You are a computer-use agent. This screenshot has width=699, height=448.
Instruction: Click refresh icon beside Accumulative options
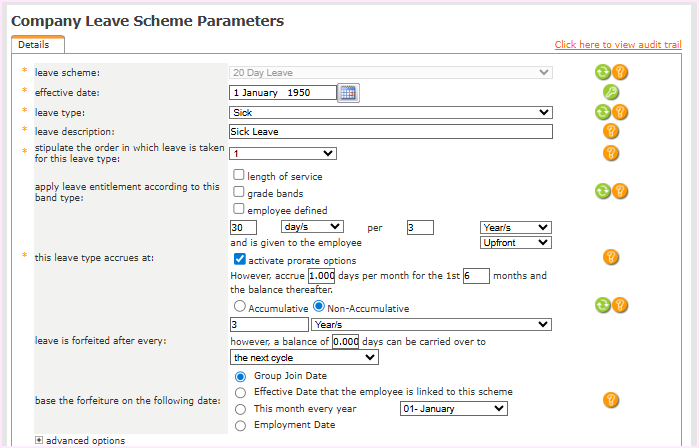pyautogui.click(x=603, y=305)
